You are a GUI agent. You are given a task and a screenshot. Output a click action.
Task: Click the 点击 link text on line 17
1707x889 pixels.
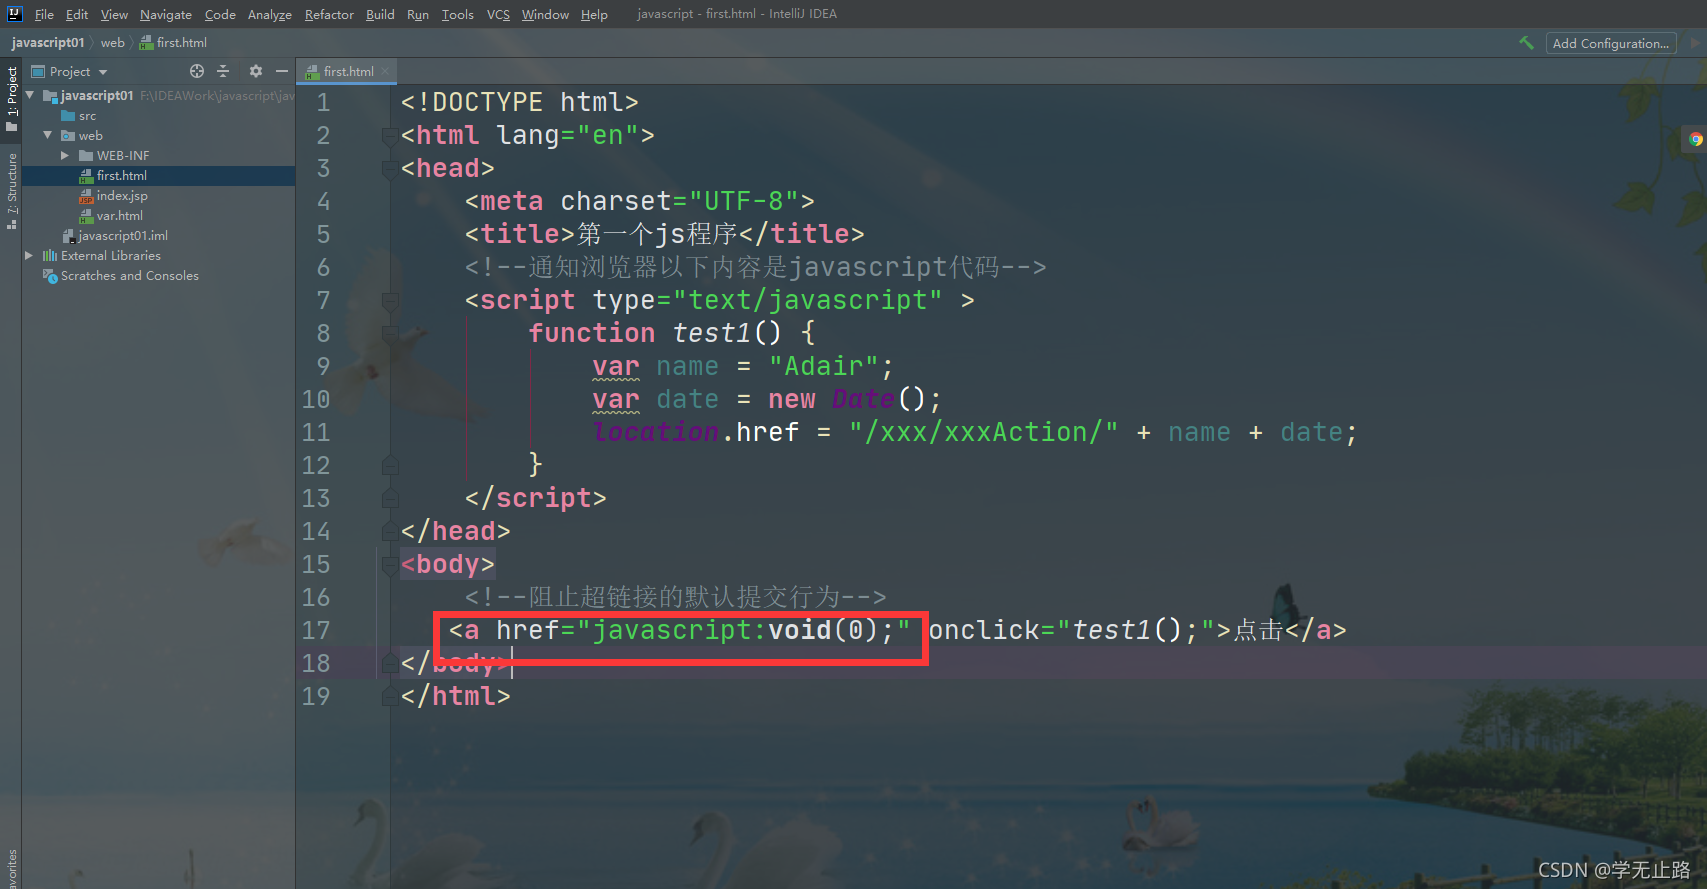point(1259,630)
